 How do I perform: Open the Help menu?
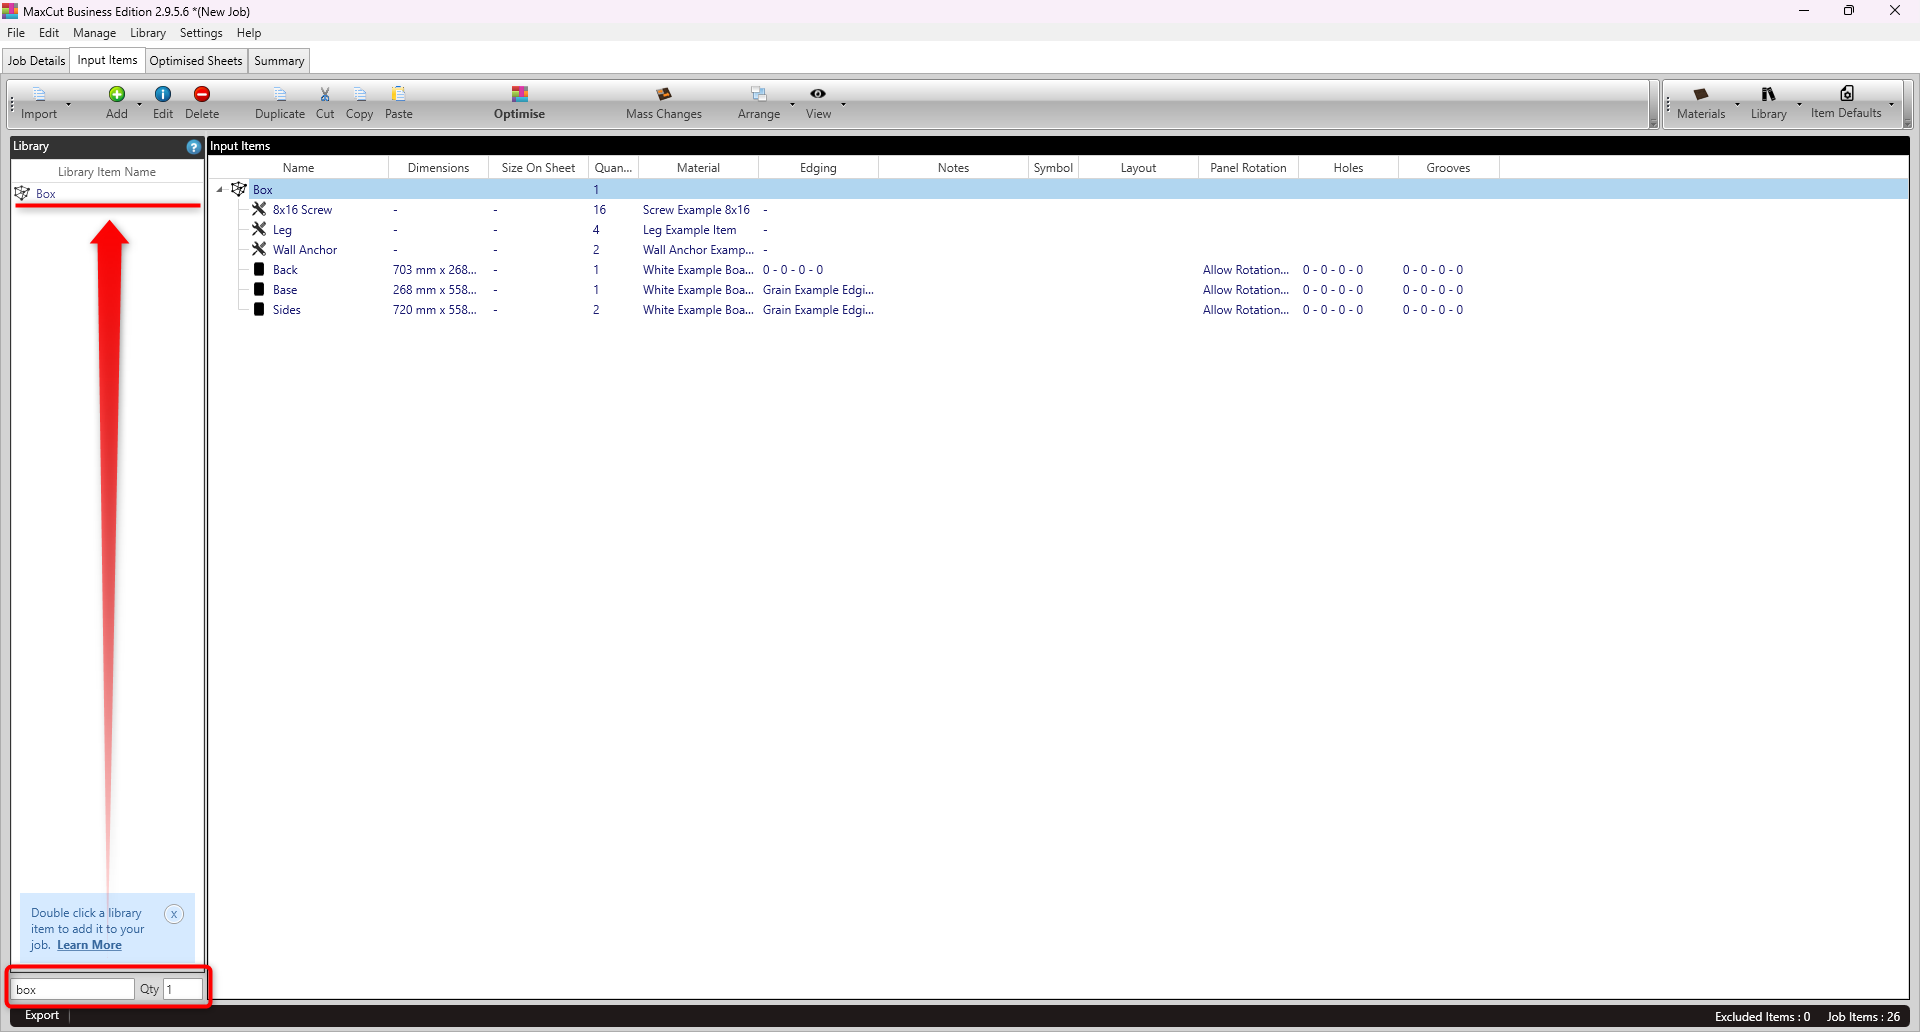tap(249, 33)
